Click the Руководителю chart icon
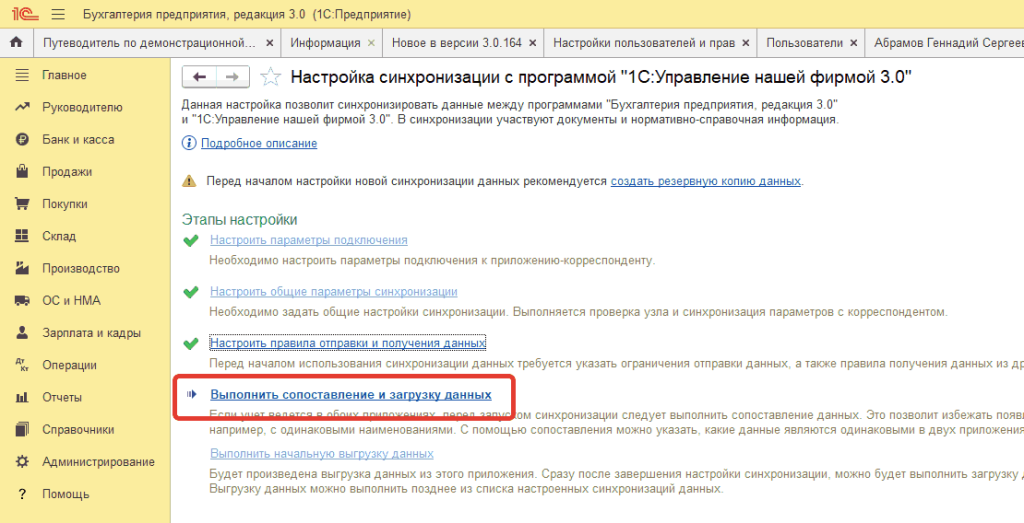The height and width of the screenshot is (523, 1024). pyautogui.click(x=22, y=107)
